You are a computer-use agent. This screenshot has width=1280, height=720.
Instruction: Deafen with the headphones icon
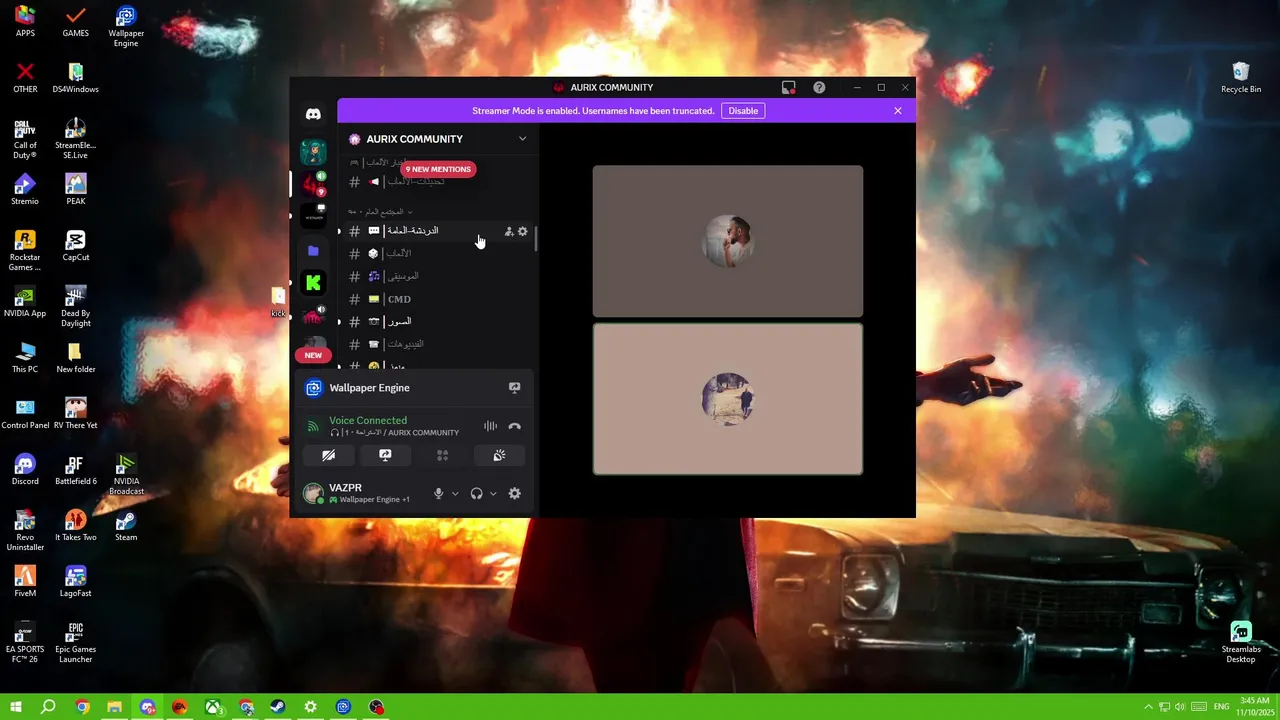point(476,493)
